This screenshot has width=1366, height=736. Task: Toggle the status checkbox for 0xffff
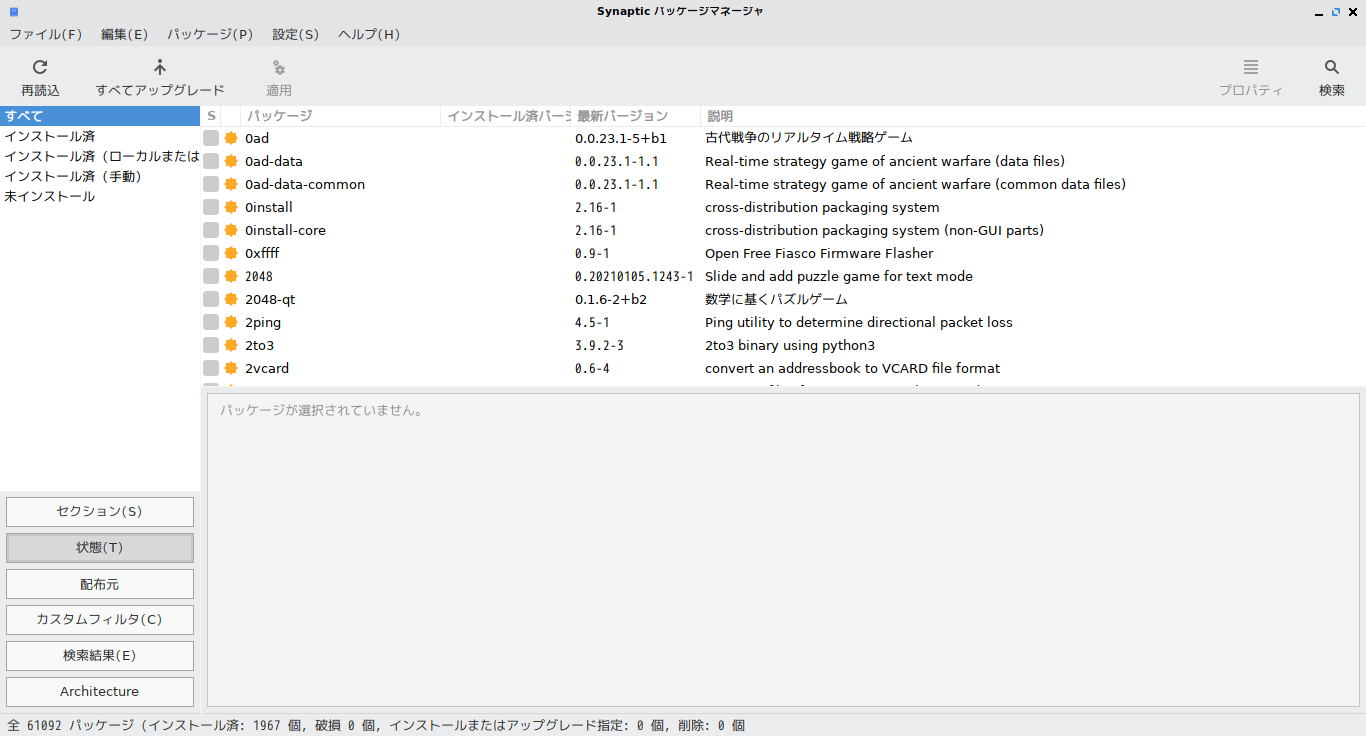[211, 253]
